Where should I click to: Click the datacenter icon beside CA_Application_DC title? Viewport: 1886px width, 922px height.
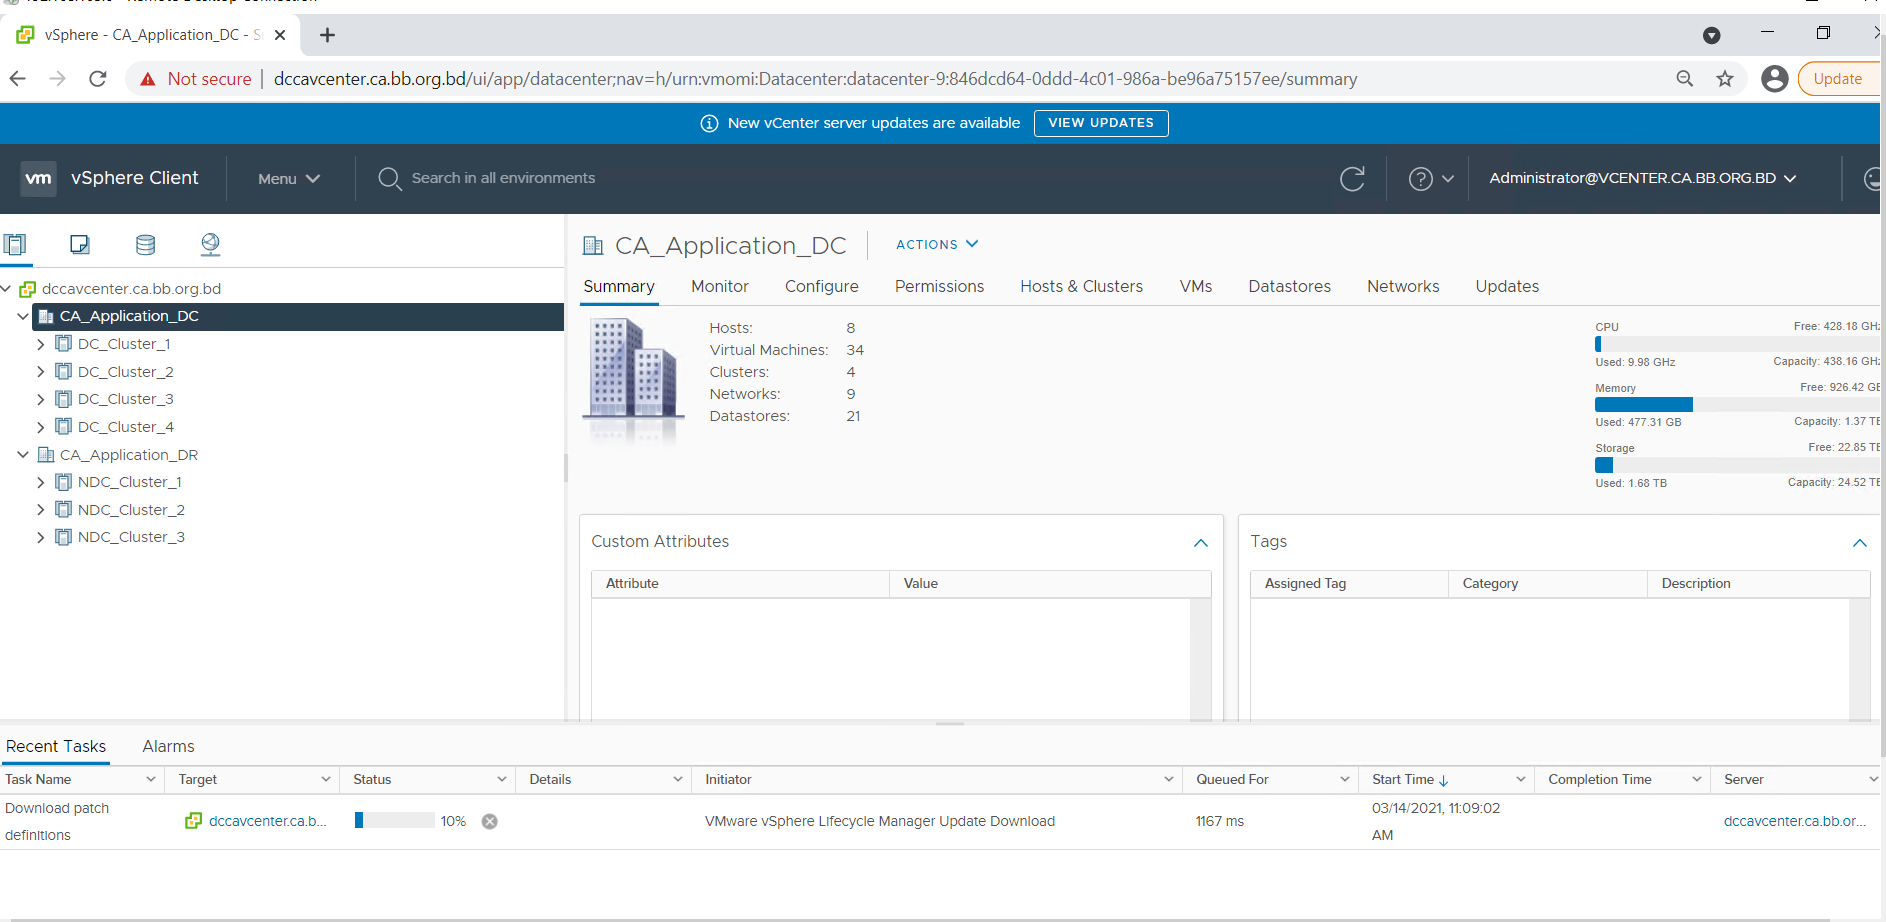pyautogui.click(x=593, y=245)
